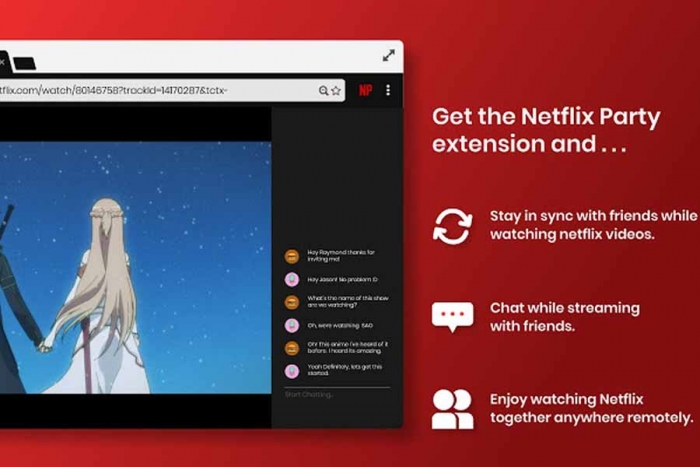This screenshot has width=700, height=467.
Task: Click burger avatar beside "Oh! This anime" message
Action: click(x=292, y=348)
